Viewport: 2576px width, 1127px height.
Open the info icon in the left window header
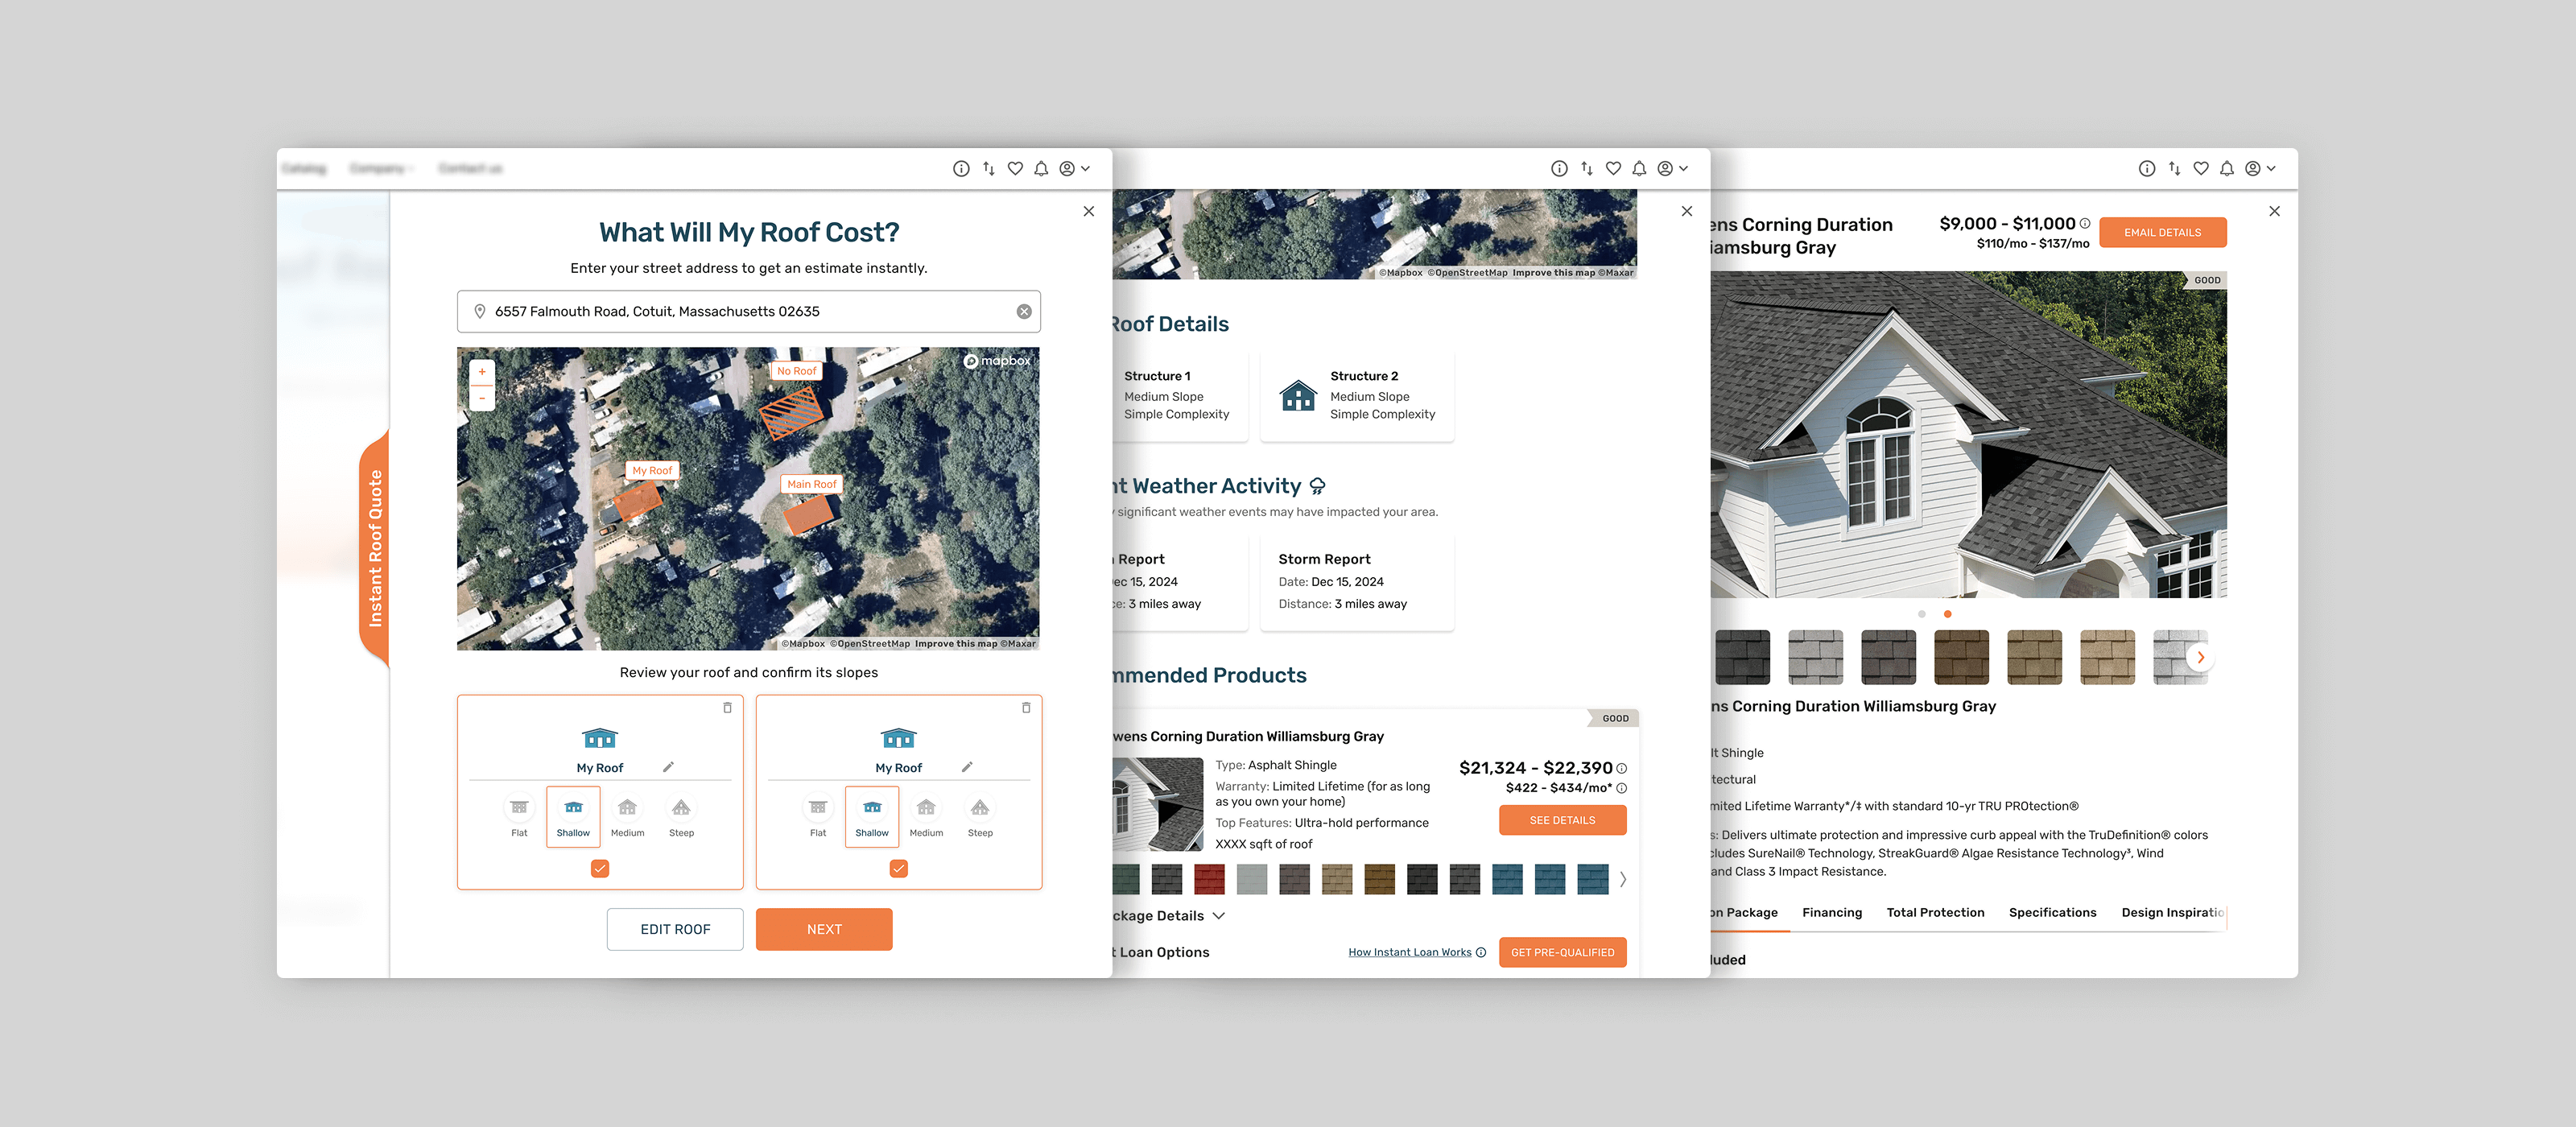pos(961,169)
